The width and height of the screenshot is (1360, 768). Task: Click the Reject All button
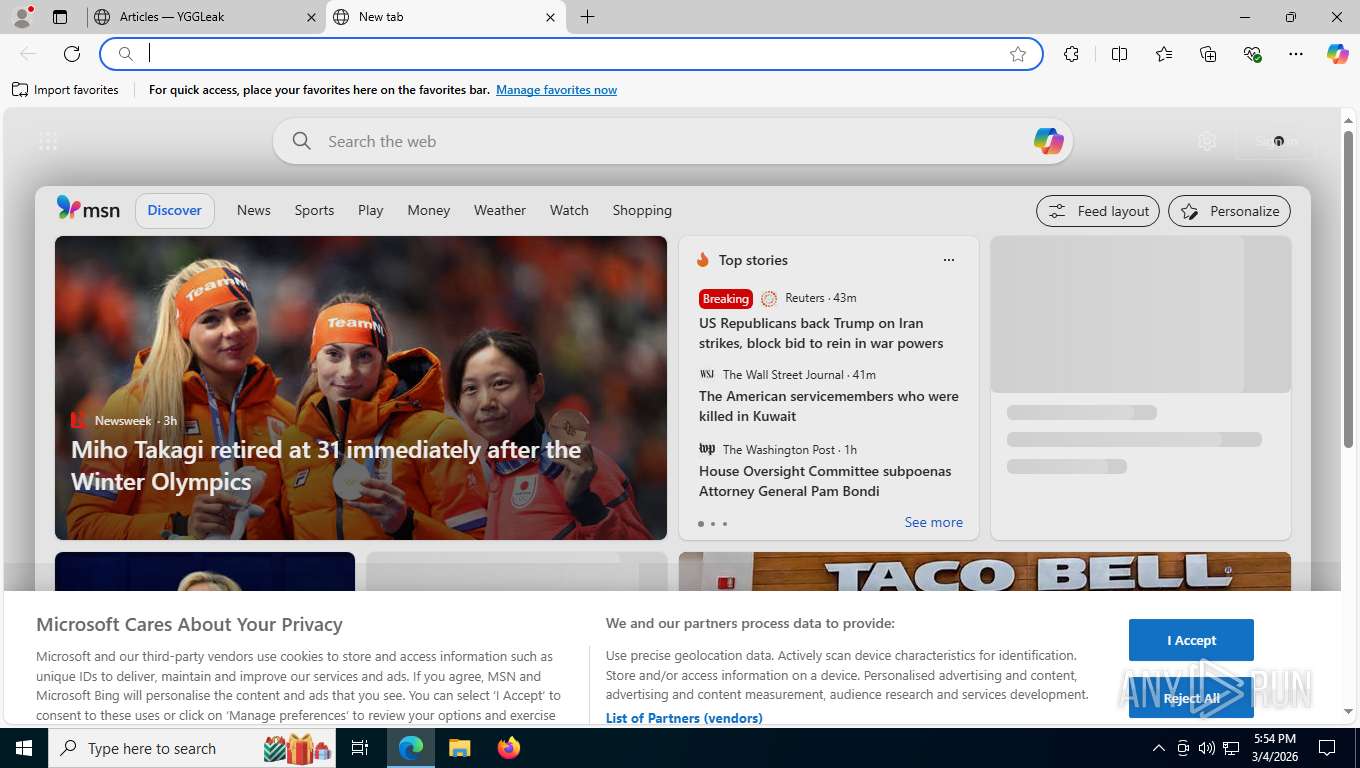pyautogui.click(x=1191, y=698)
